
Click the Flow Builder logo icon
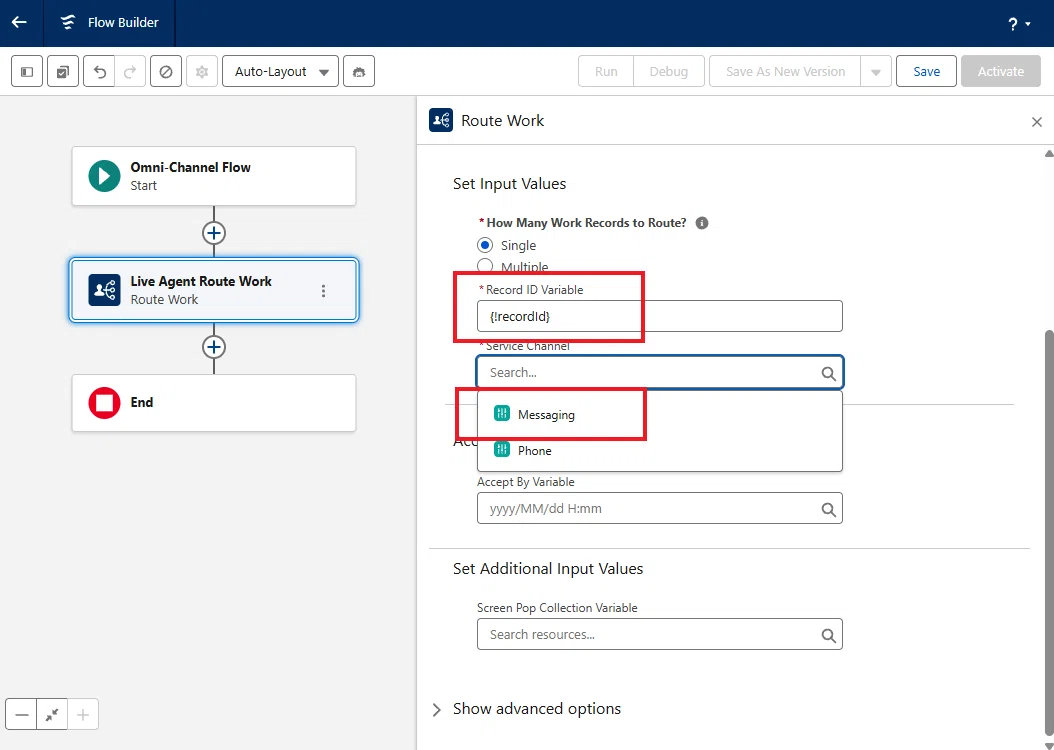click(68, 22)
